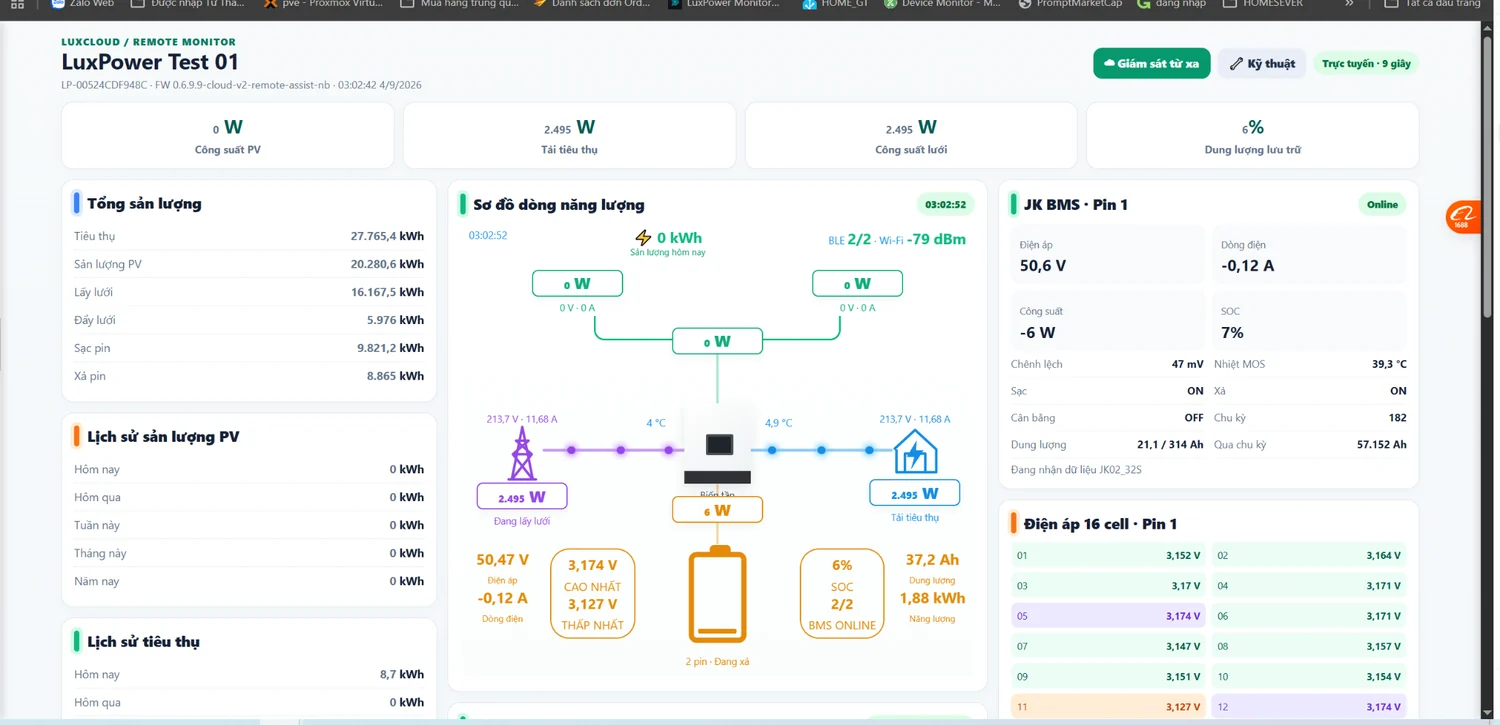The height and width of the screenshot is (725, 1500).
Task: Open the Device Monitor bookmark
Action: pos(941,4)
